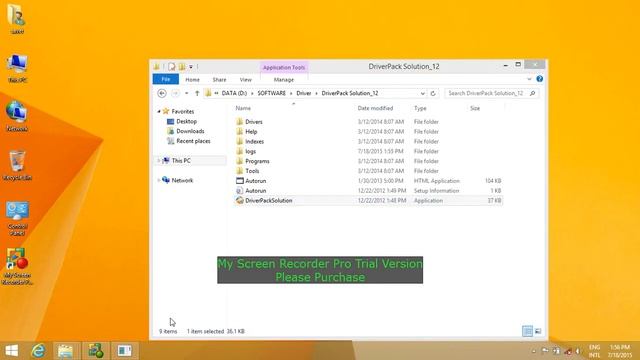Open My Screen Recorder Pro desktop shortcut

pyautogui.click(x=17, y=267)
